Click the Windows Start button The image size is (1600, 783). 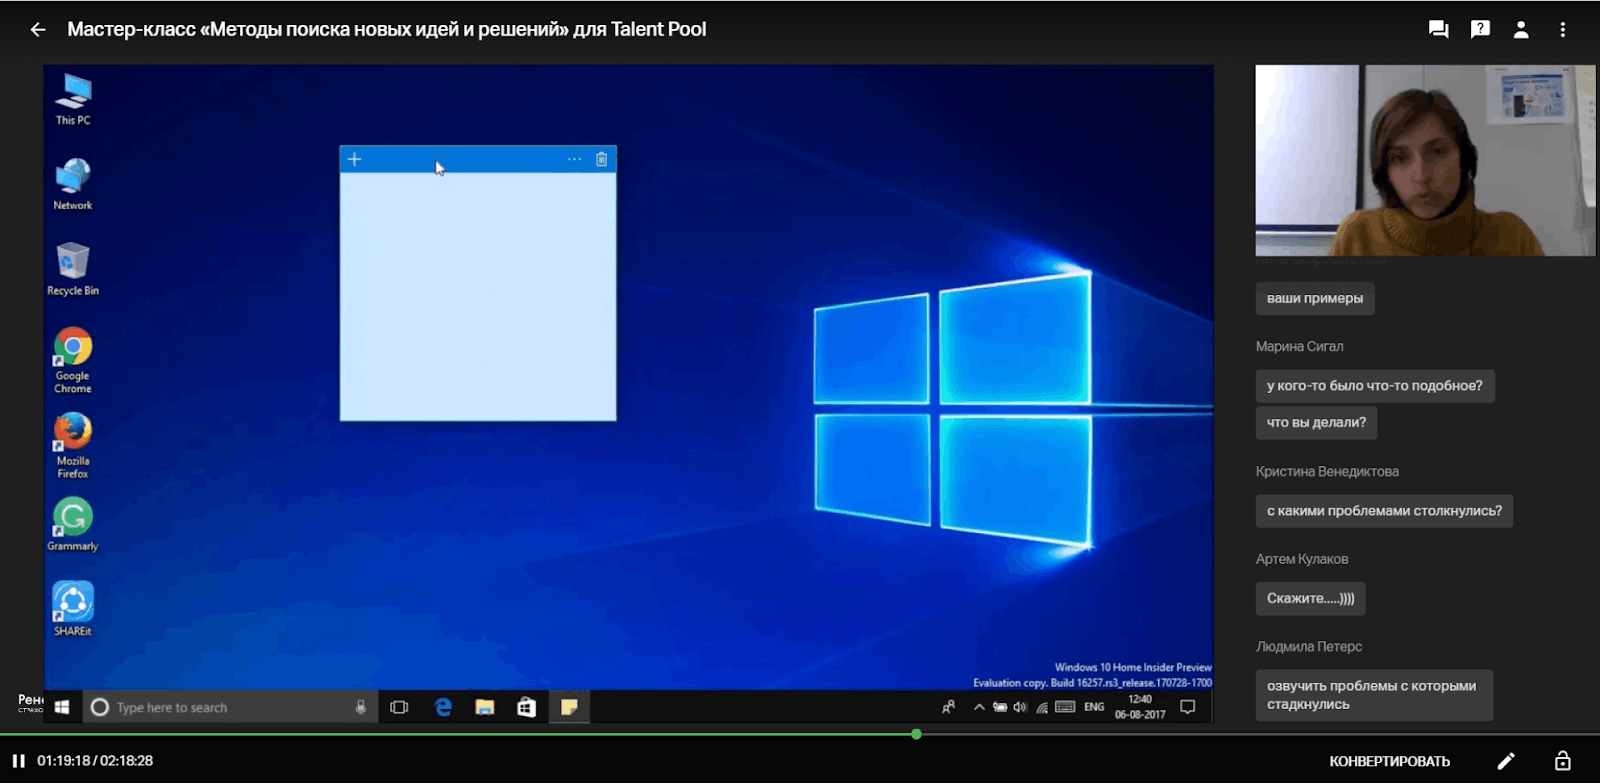pyautogui.click(x=62, y=707)
